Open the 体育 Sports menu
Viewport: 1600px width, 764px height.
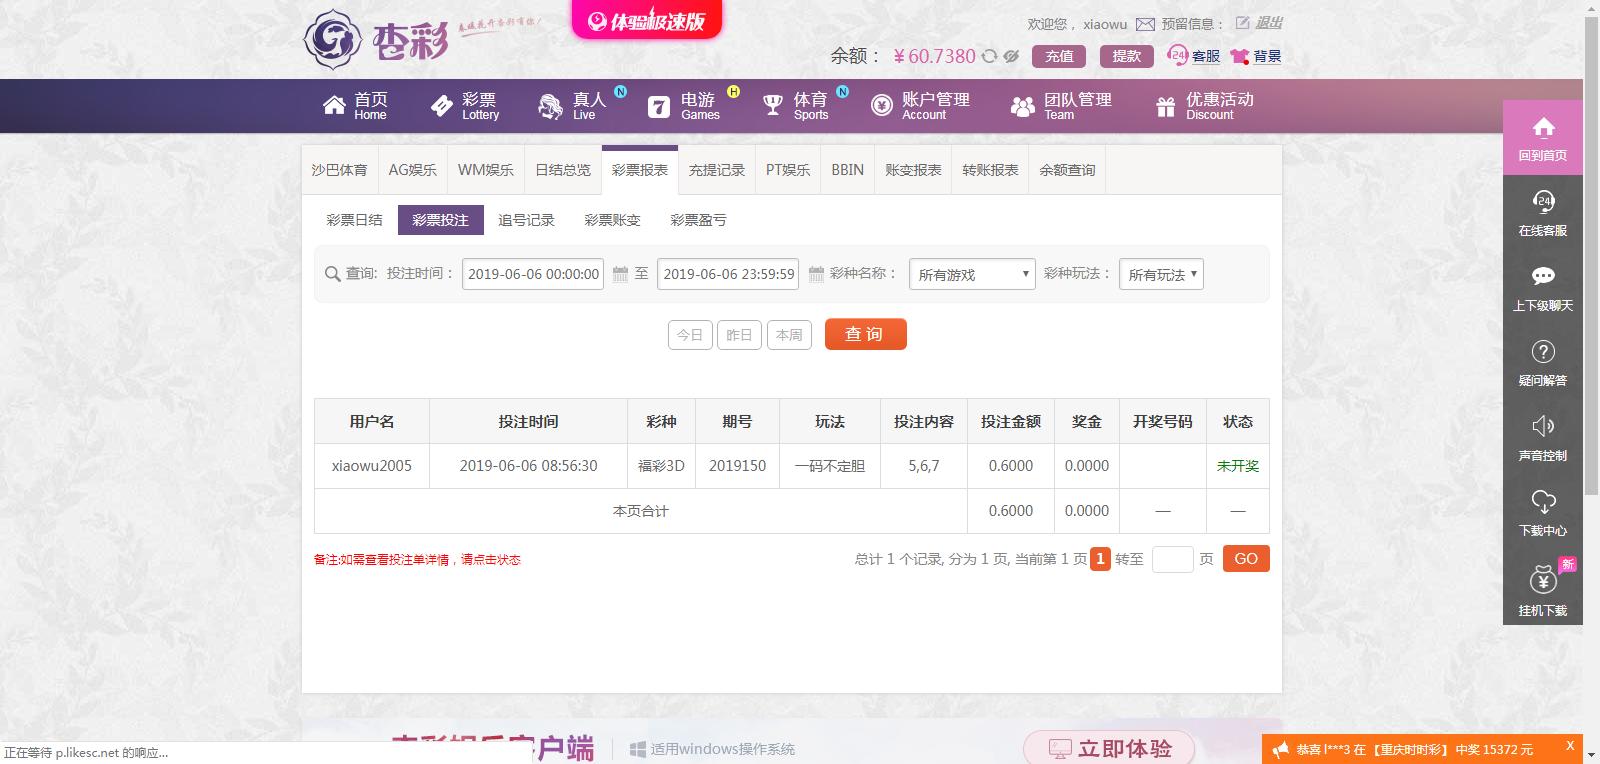796,105
